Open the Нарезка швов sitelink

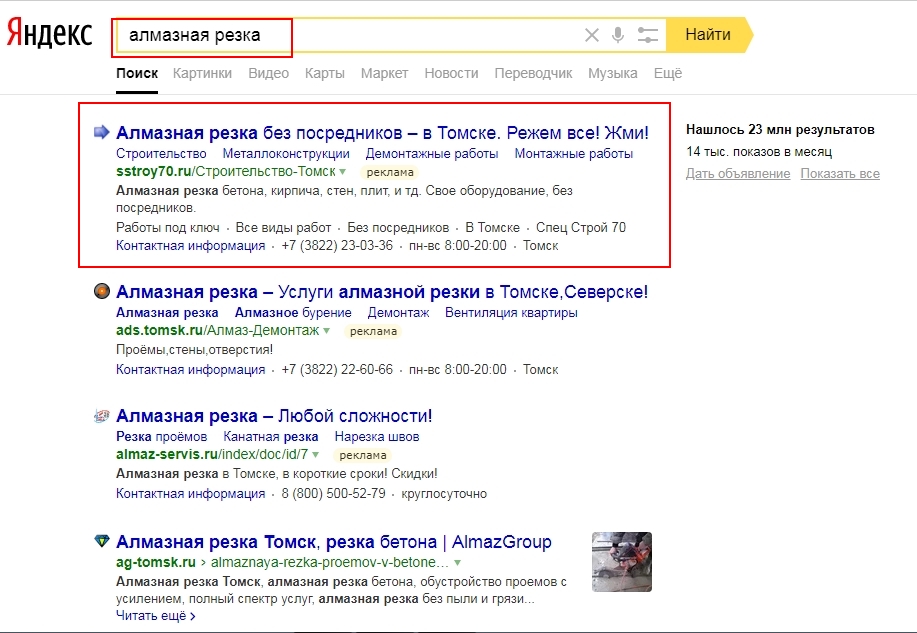(377, 436)
